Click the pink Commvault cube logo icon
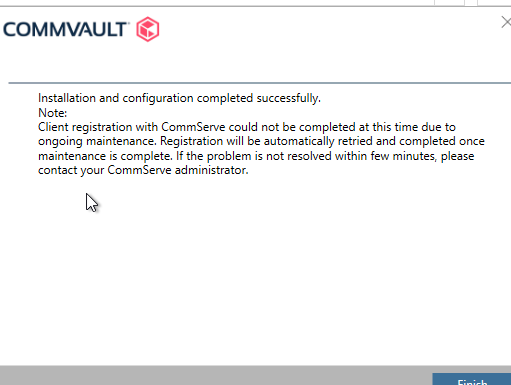 (x=148, y=29)
